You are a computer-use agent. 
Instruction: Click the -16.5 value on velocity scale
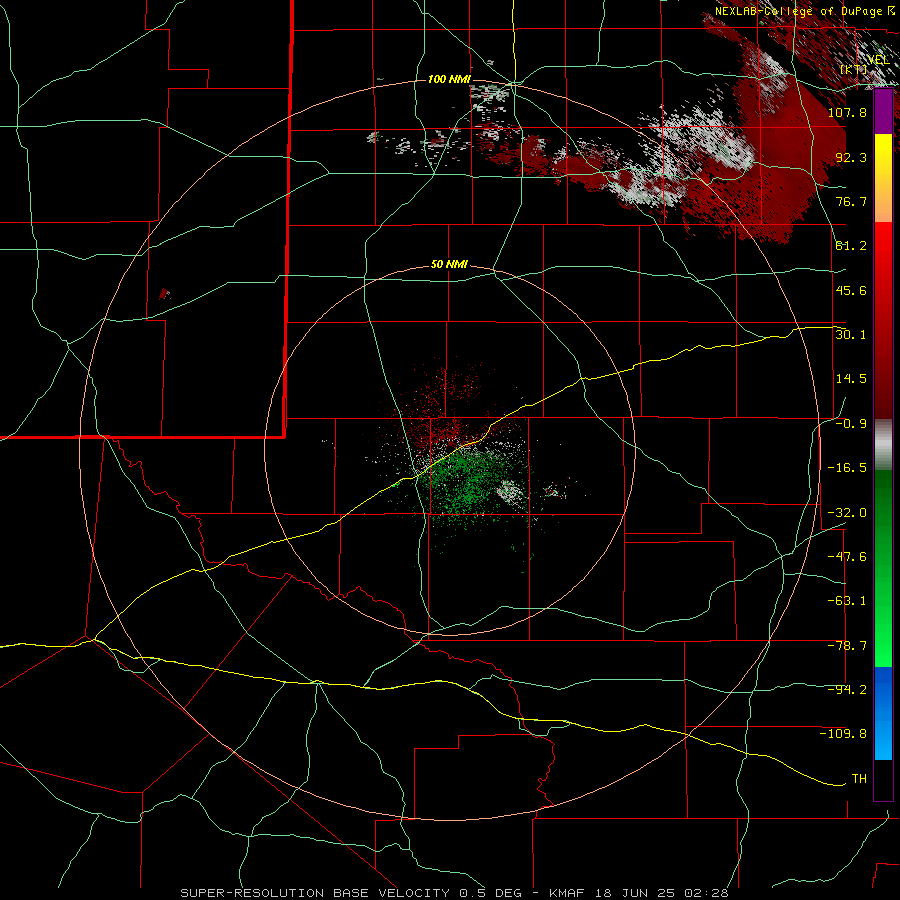847,468
